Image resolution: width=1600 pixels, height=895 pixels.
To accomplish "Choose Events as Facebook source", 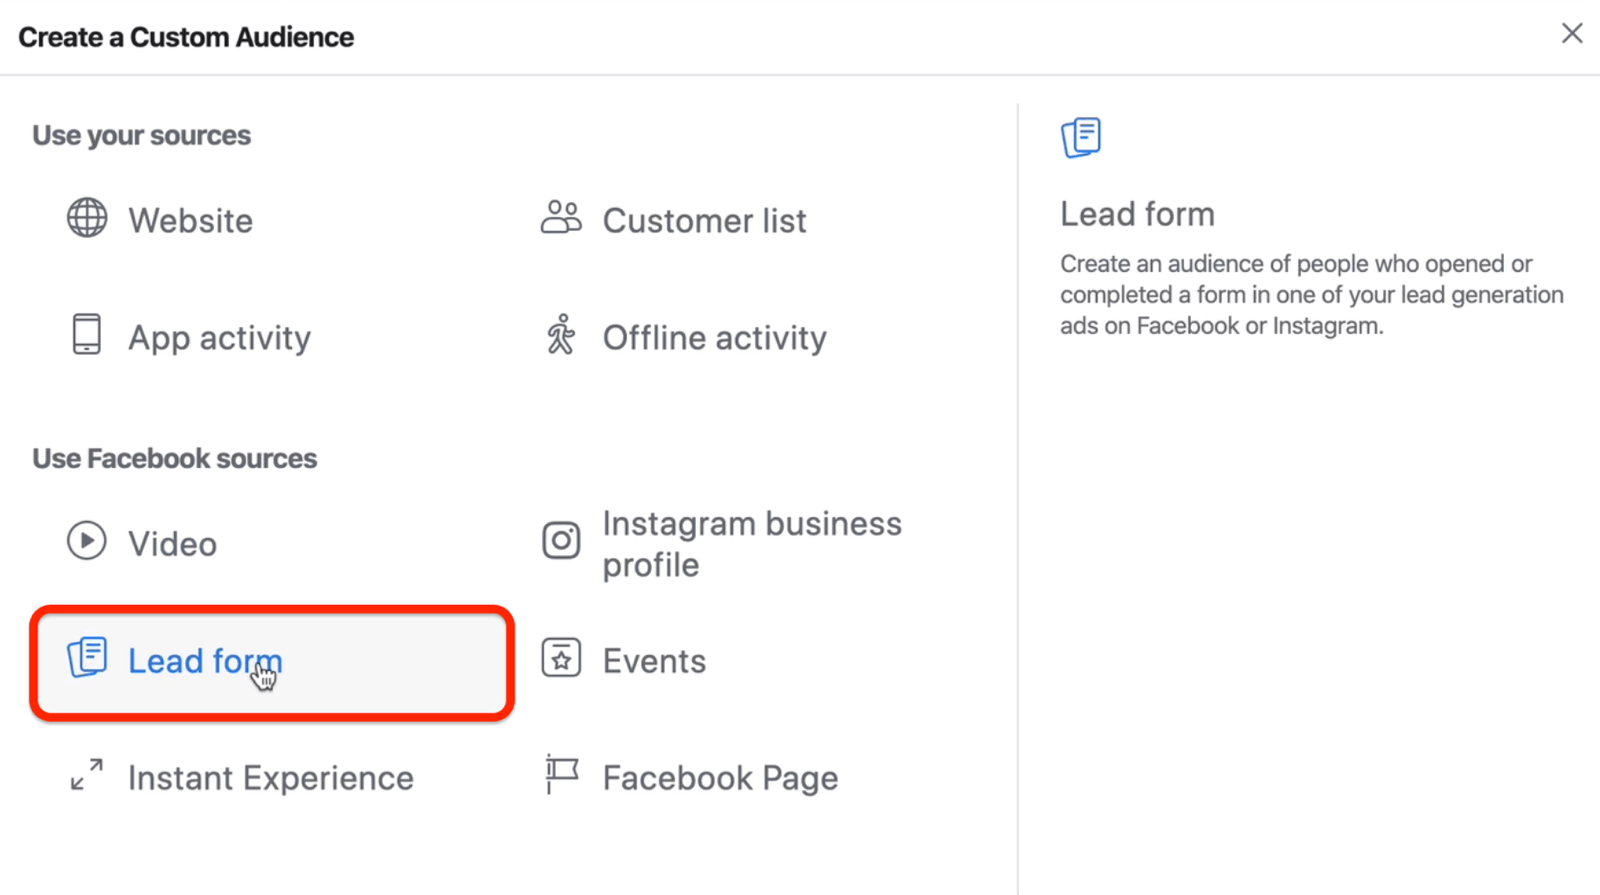I will click(x=654, y=661).
